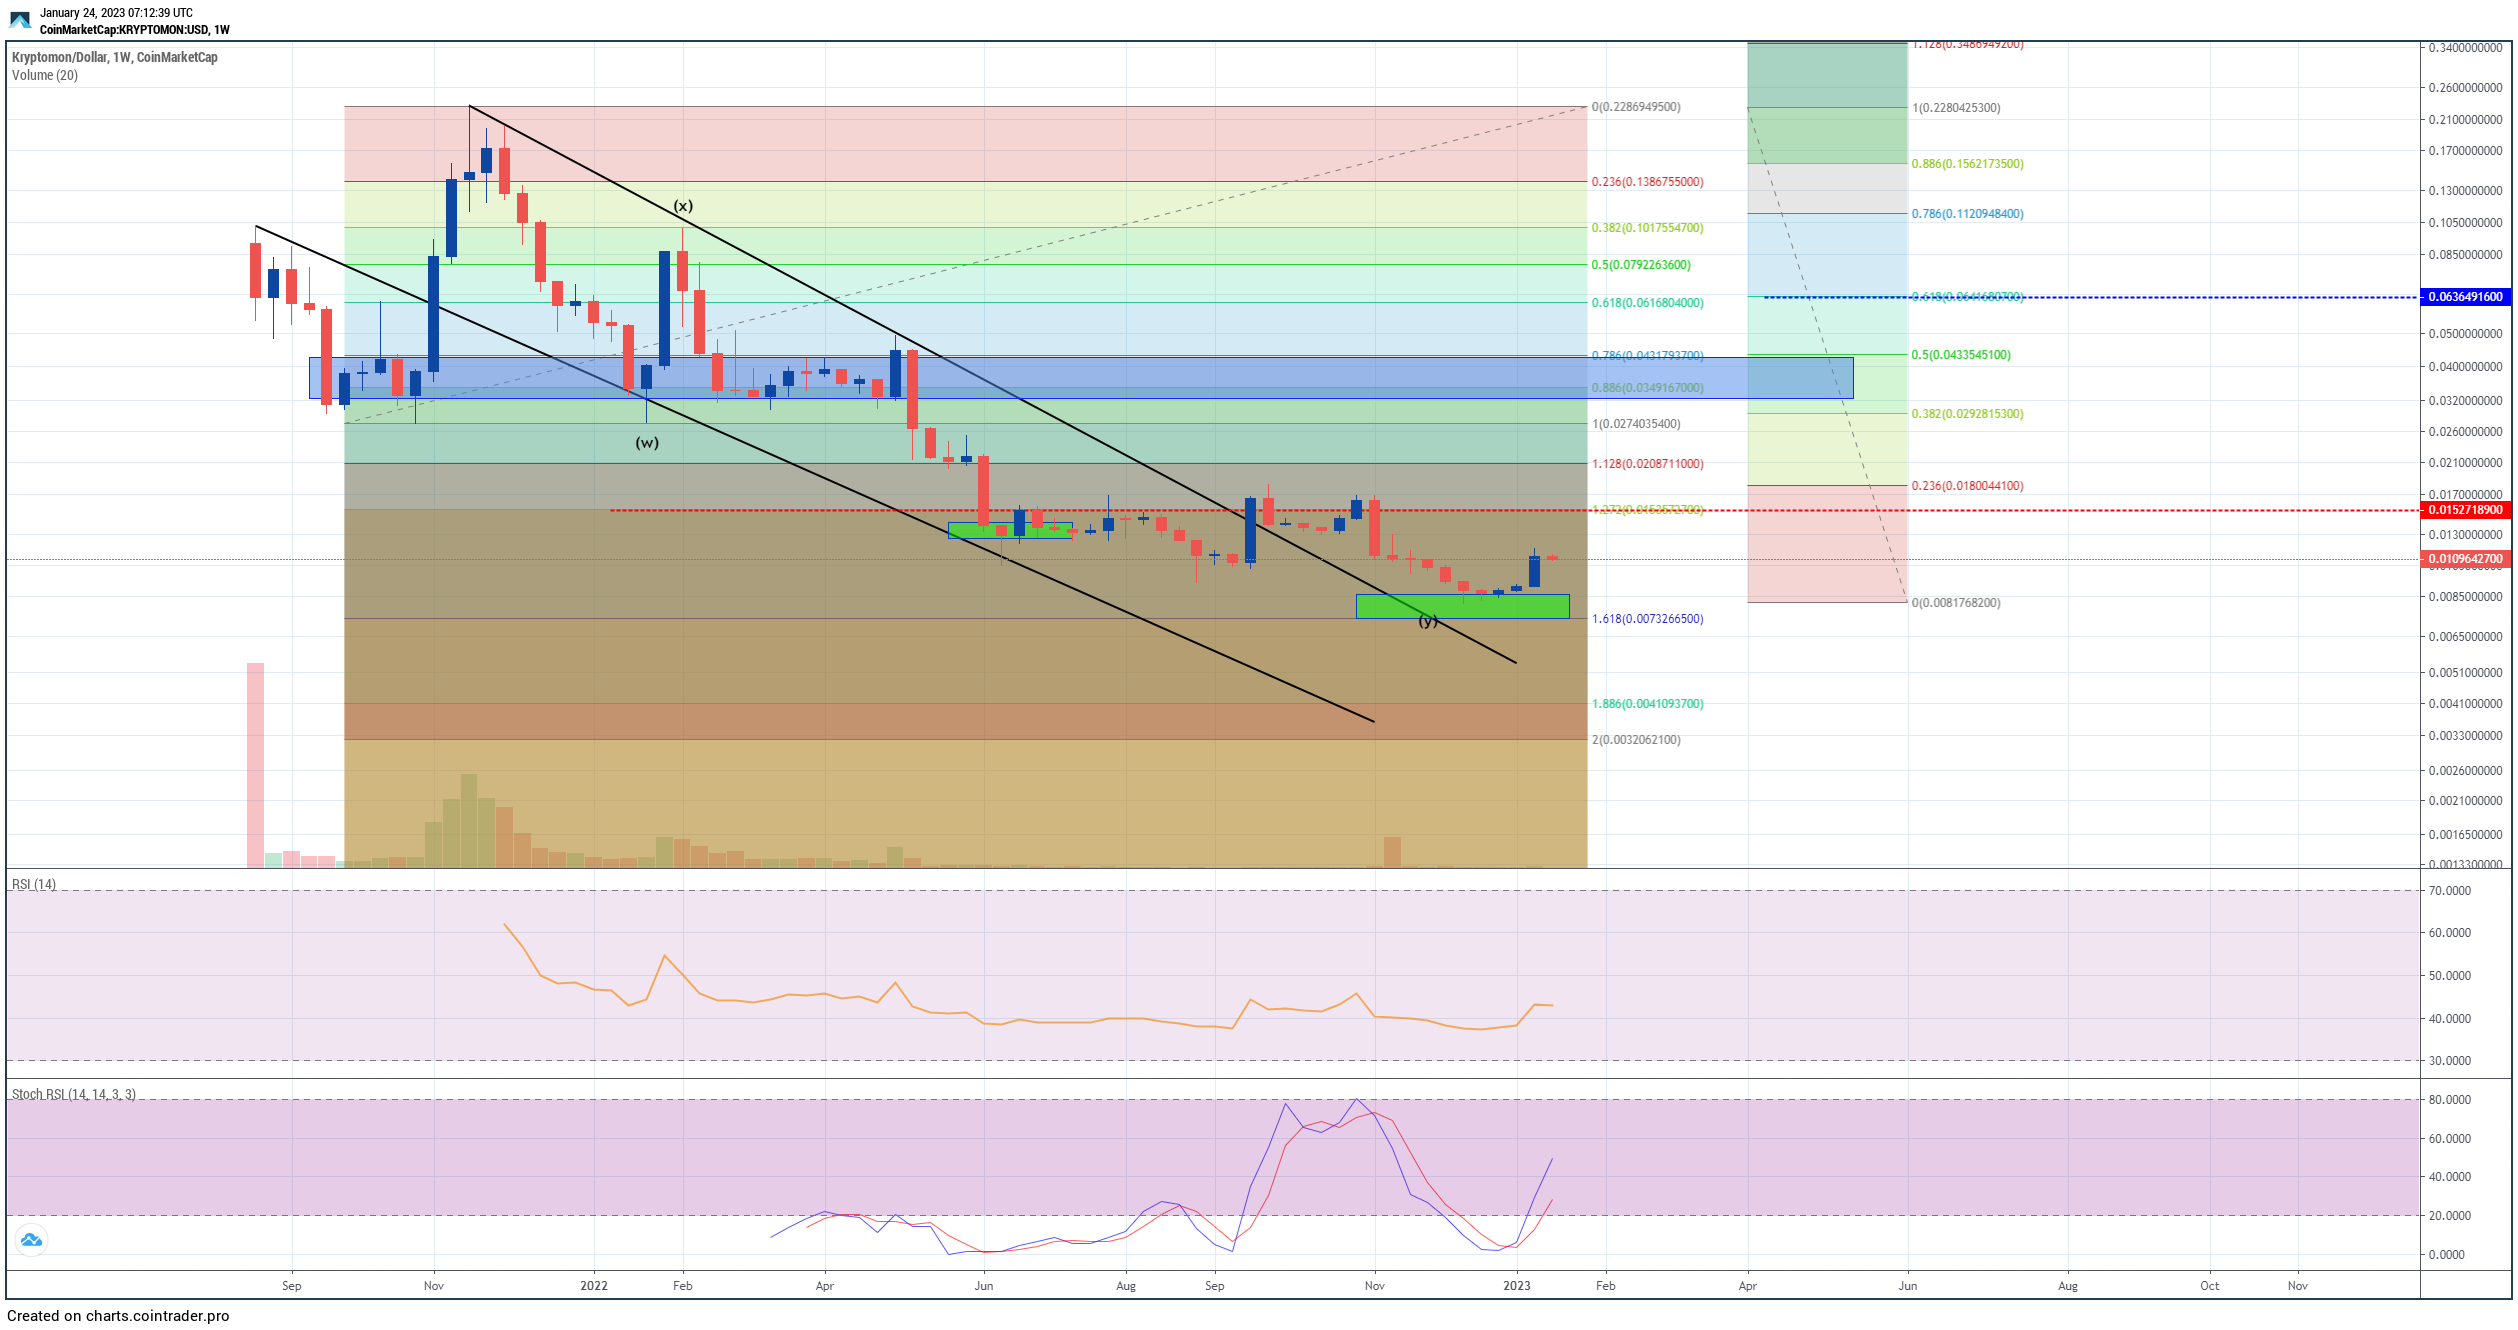
Task: Click the Kryptomon/Dollar, 1W, CoinMarketCap legend title
Action: click(114, 57)
